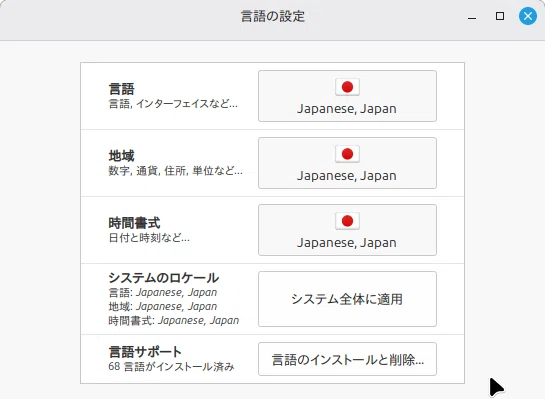Open the 言語 Japanese, Japan language selector

347,96
